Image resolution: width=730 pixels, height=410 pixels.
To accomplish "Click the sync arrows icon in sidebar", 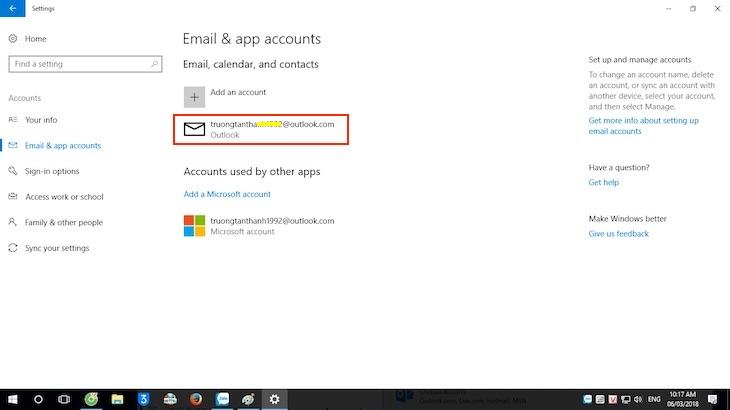I will [x=13, y=248].
